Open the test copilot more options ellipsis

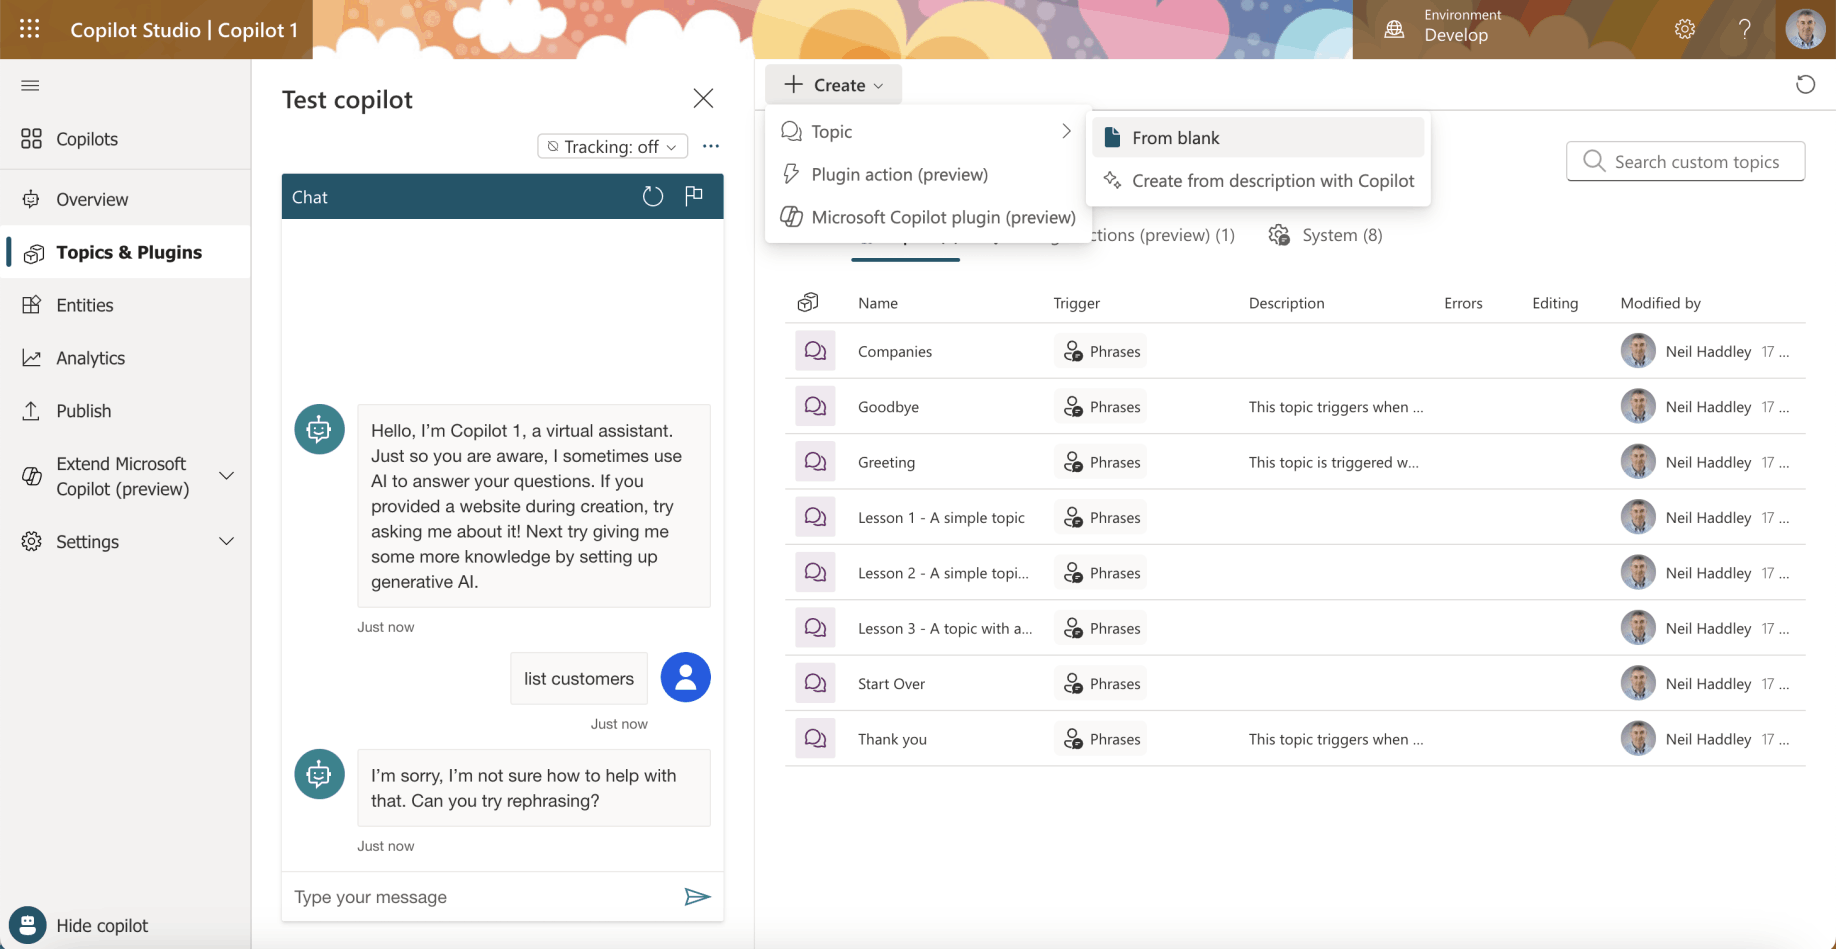click(711, 146)
